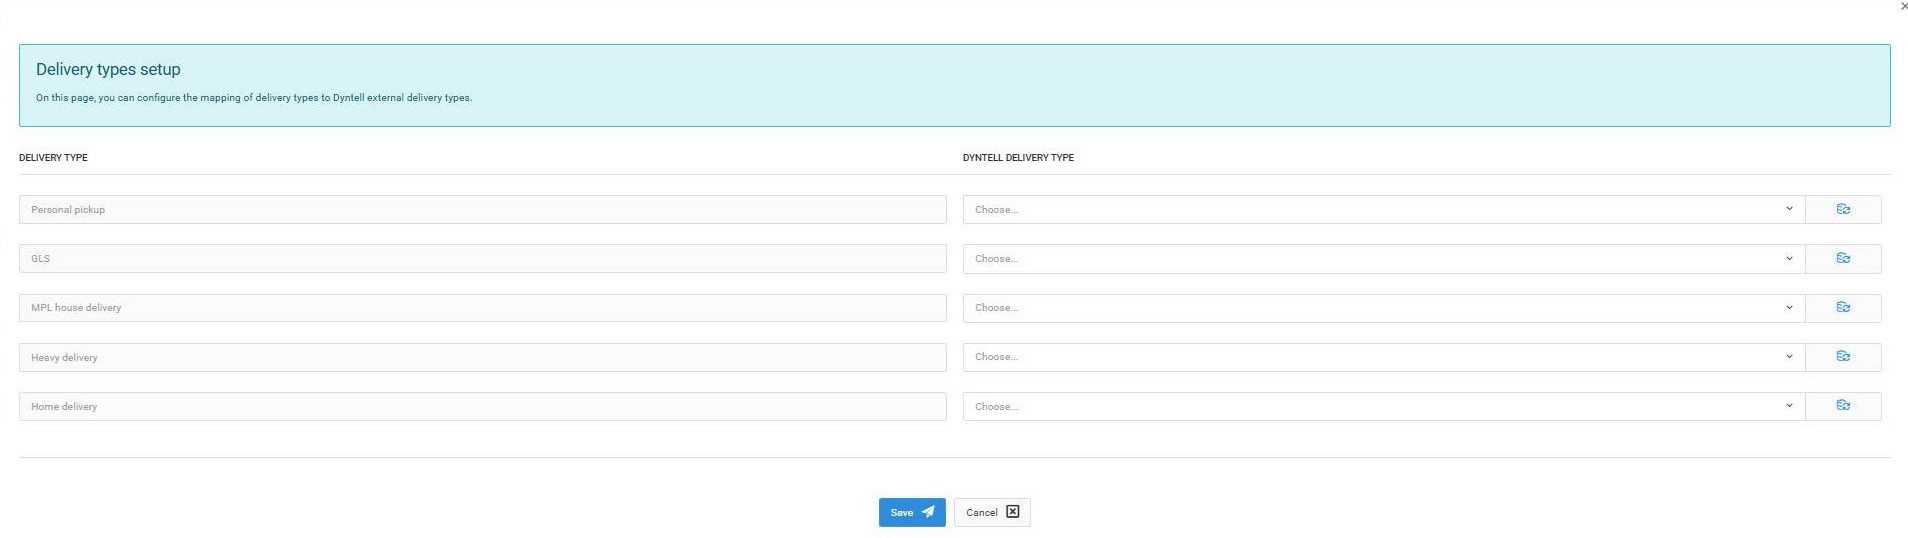
Task: Expand Dyntell delivery type for Heavy delivery
Action: point(1384,356)
